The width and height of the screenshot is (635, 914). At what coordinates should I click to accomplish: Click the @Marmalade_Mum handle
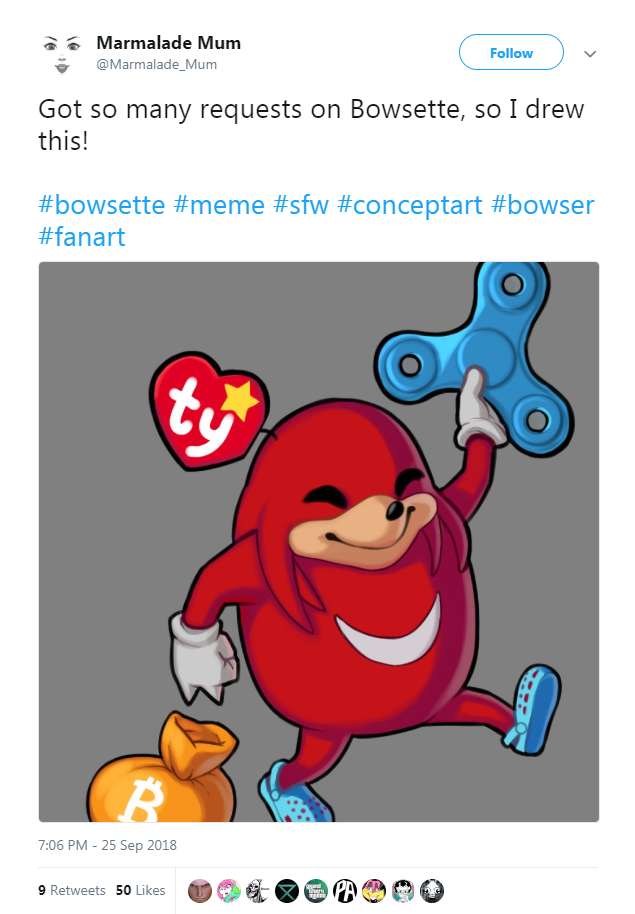156,65
